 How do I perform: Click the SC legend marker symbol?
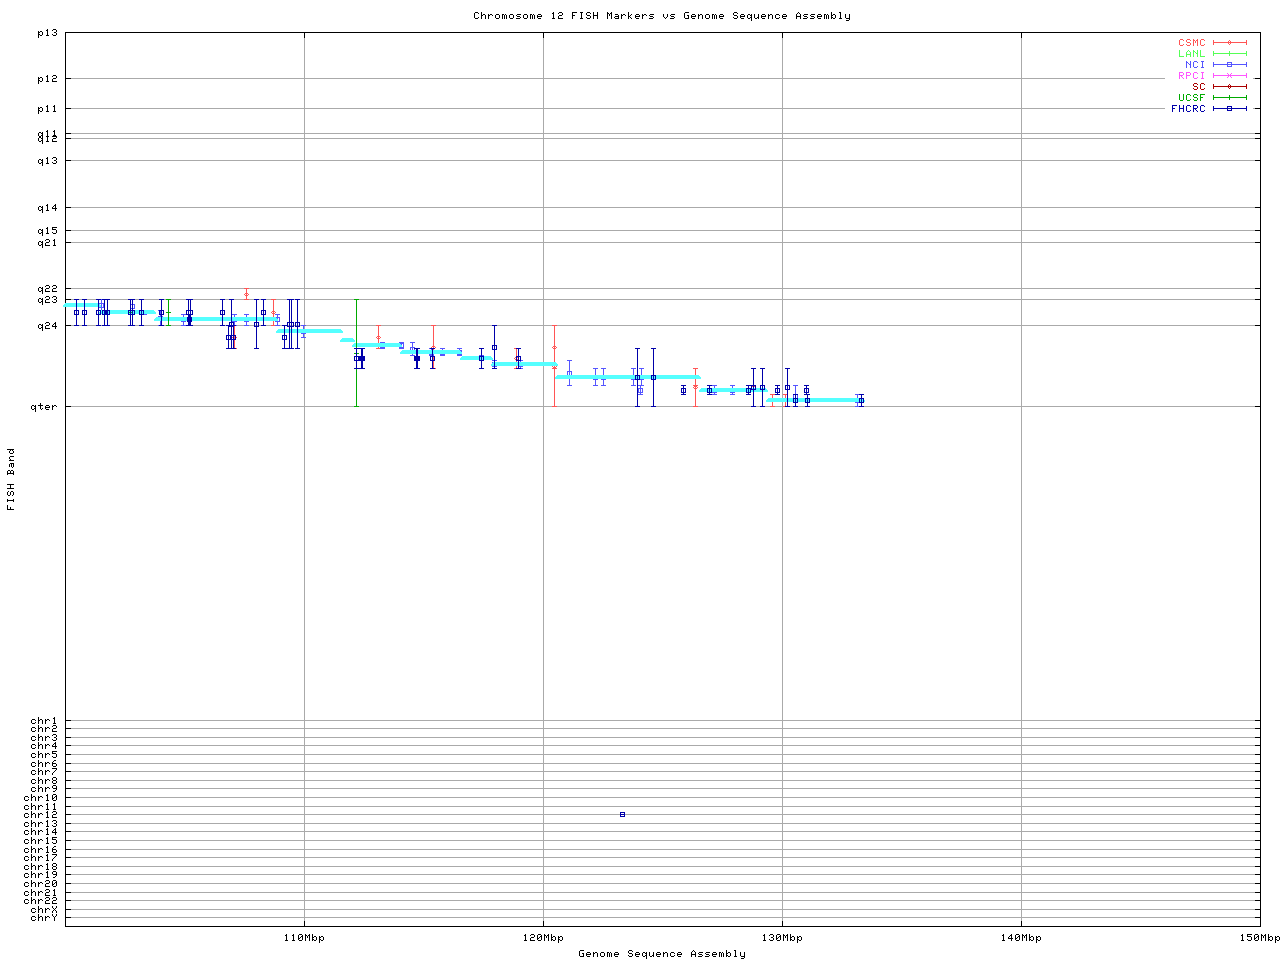click(1229, 87)
